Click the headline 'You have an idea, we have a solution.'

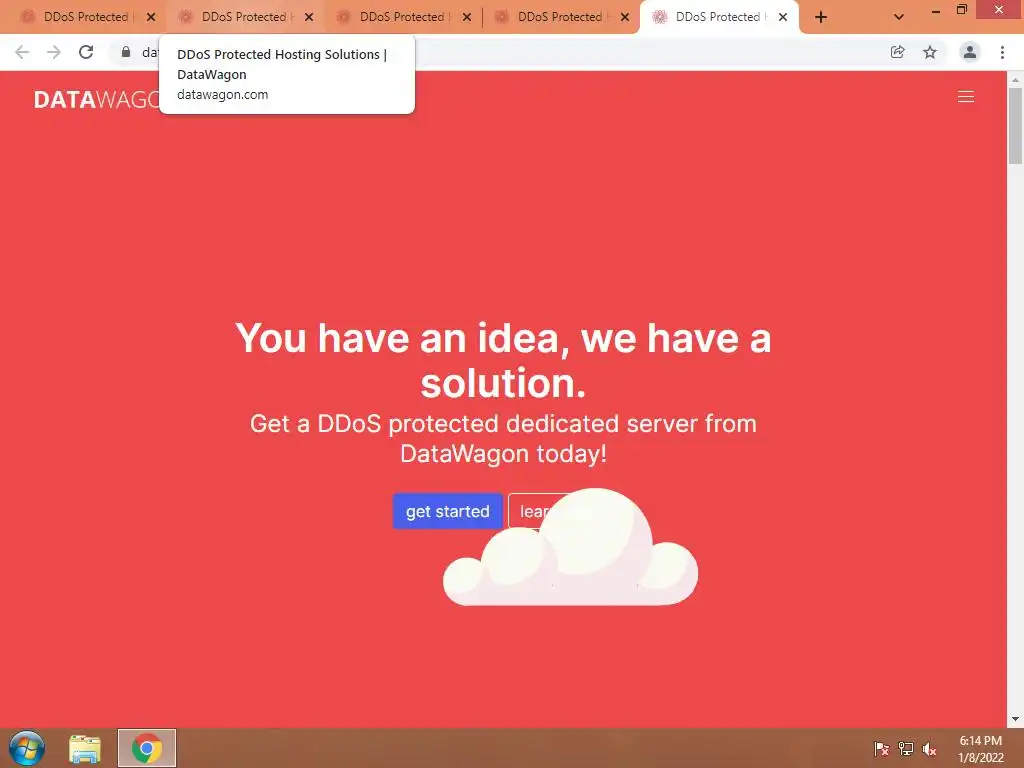pos(503,360)
